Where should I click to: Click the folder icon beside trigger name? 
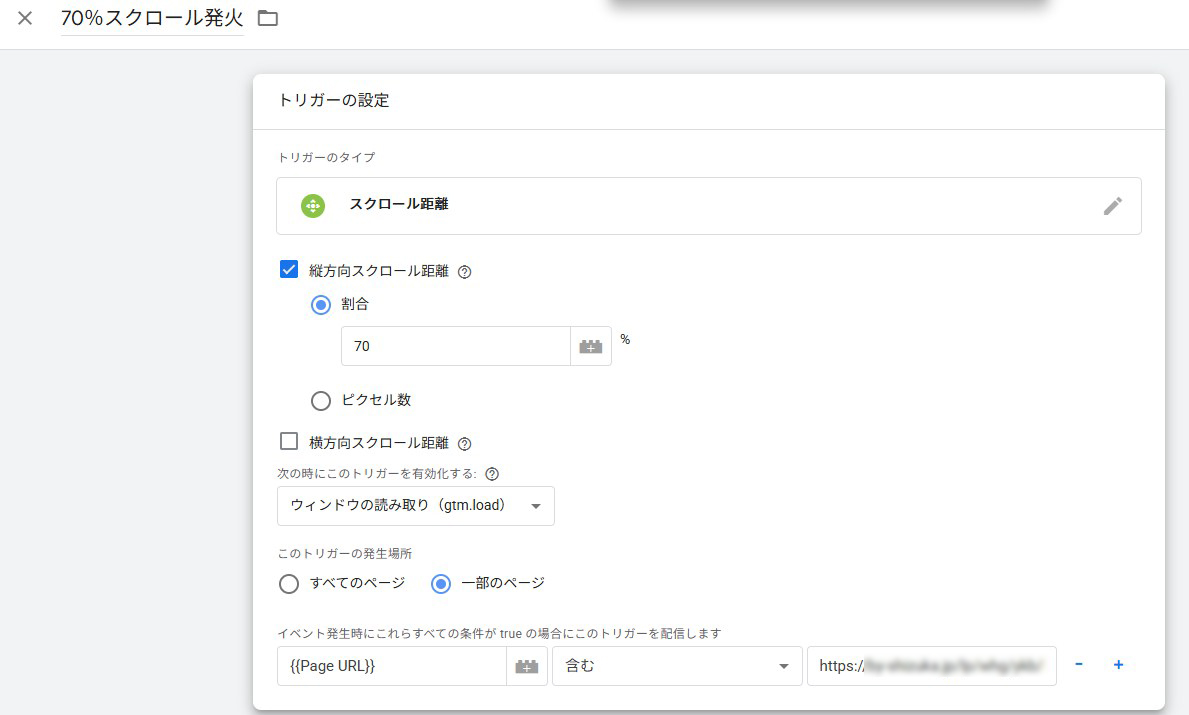[x=268, y=18]
